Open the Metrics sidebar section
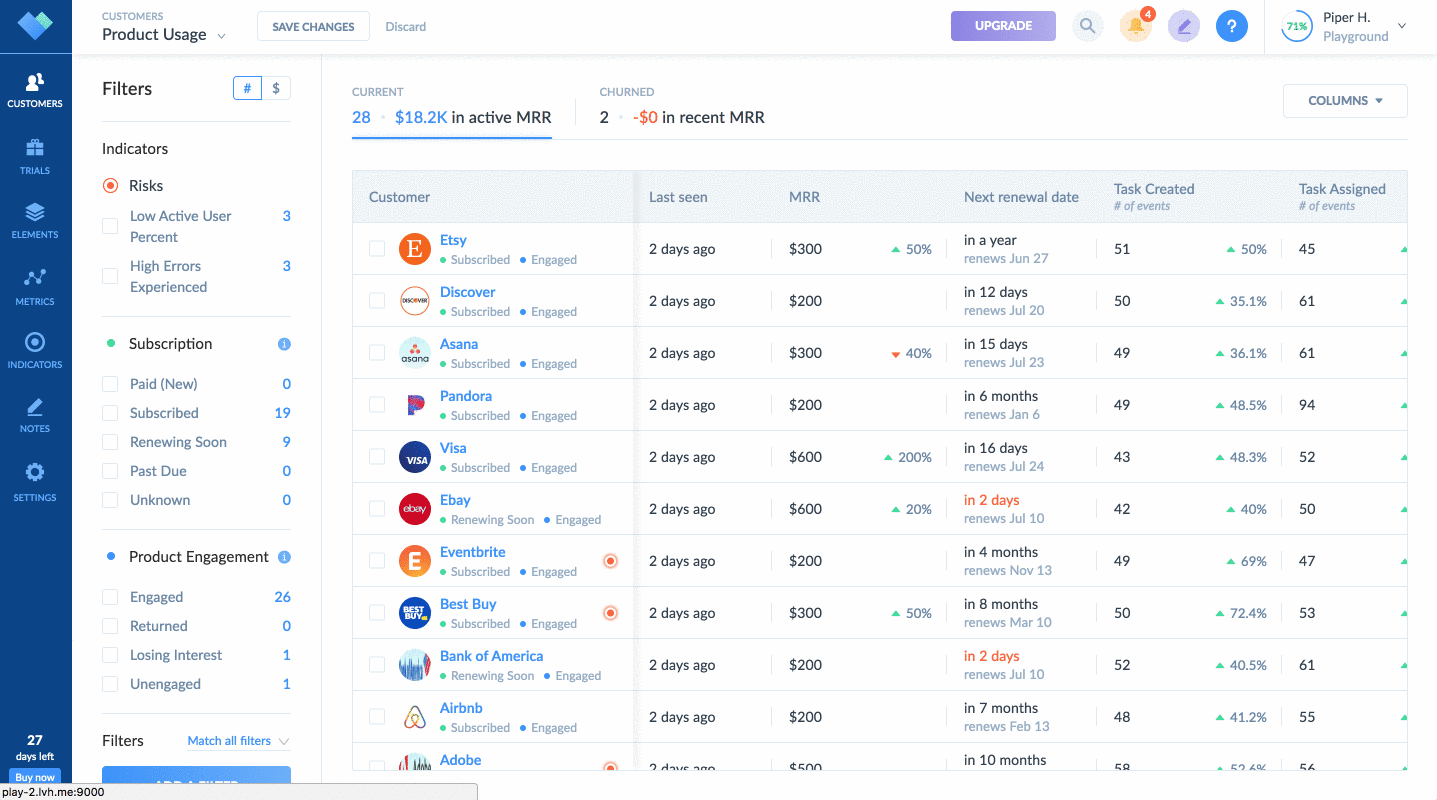The height and width of the screenshot is (800, 1437). click(x=35, y=286)
